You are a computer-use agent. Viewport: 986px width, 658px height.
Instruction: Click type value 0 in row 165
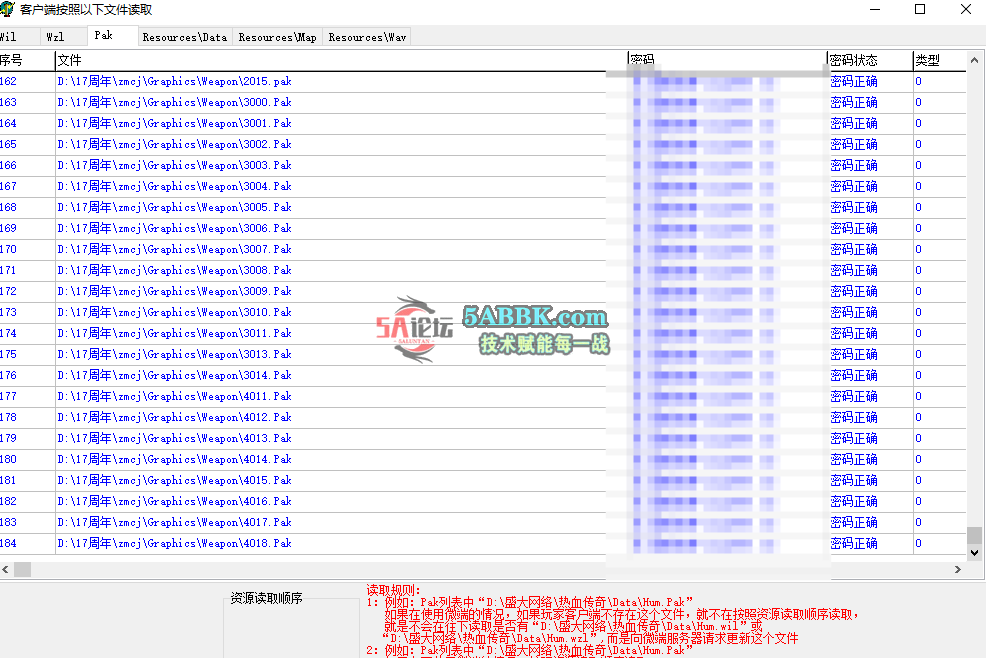[x=919, y=144]
